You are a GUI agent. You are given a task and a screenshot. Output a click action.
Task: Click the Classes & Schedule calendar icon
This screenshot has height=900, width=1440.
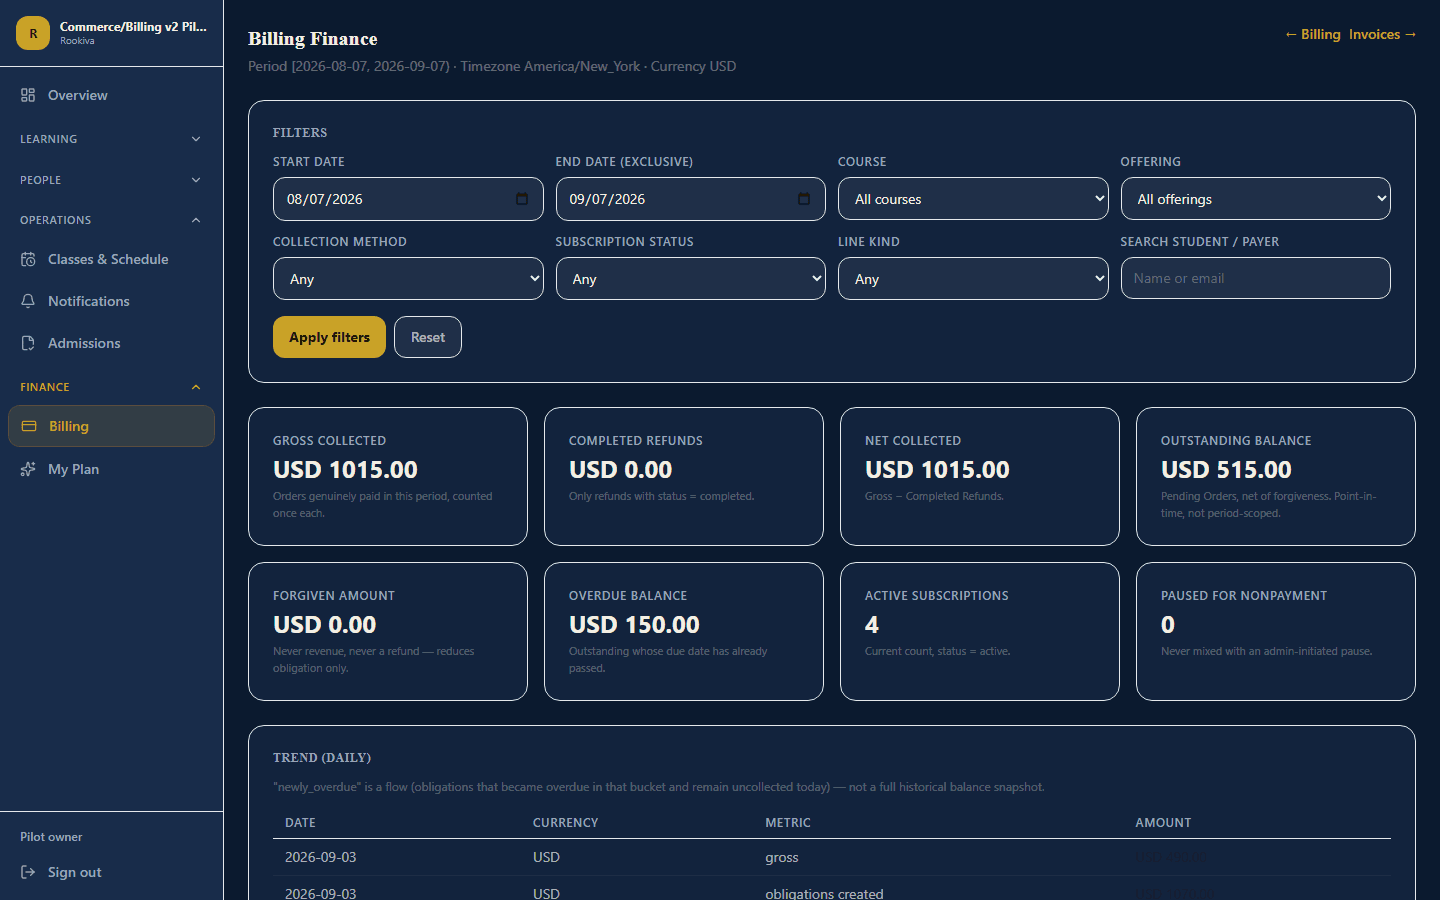pos(28,259)
